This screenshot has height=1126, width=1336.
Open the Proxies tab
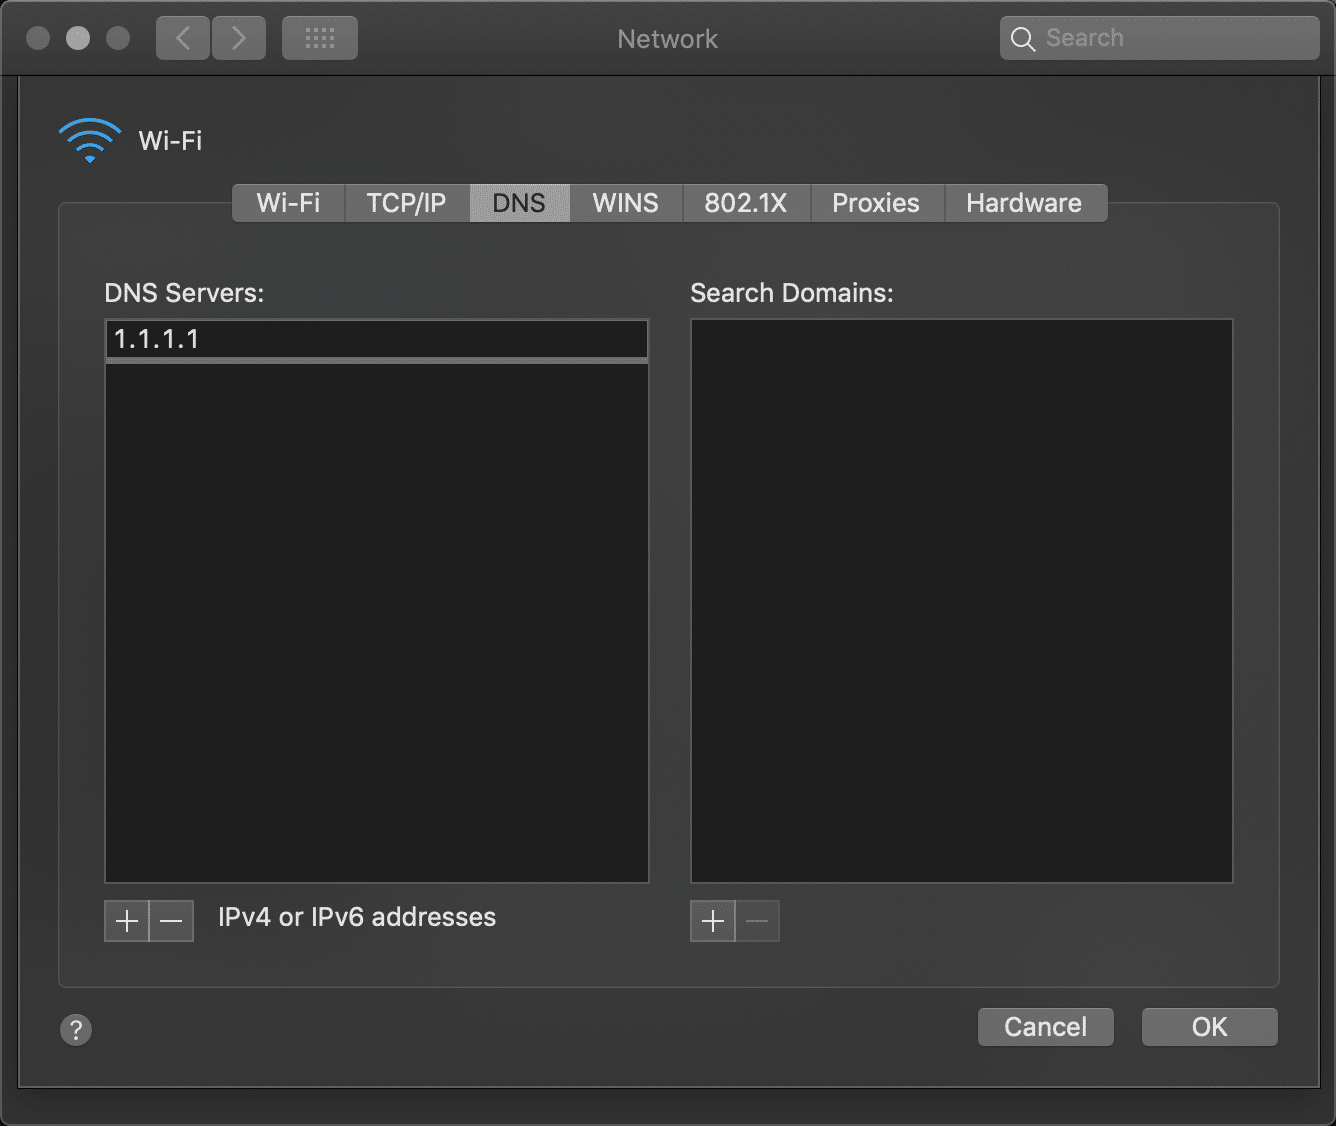[876, 203]
